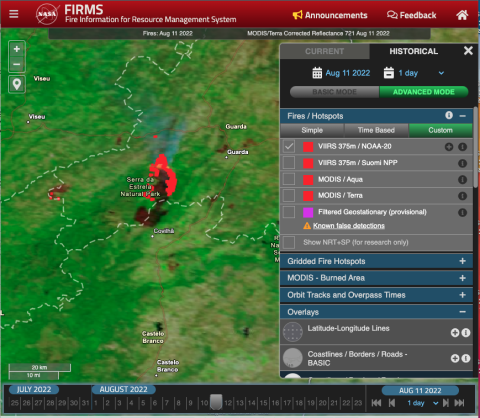The image size is (480, 418).
Task: Step forward one day on timeline
Action: click(446, 403)
